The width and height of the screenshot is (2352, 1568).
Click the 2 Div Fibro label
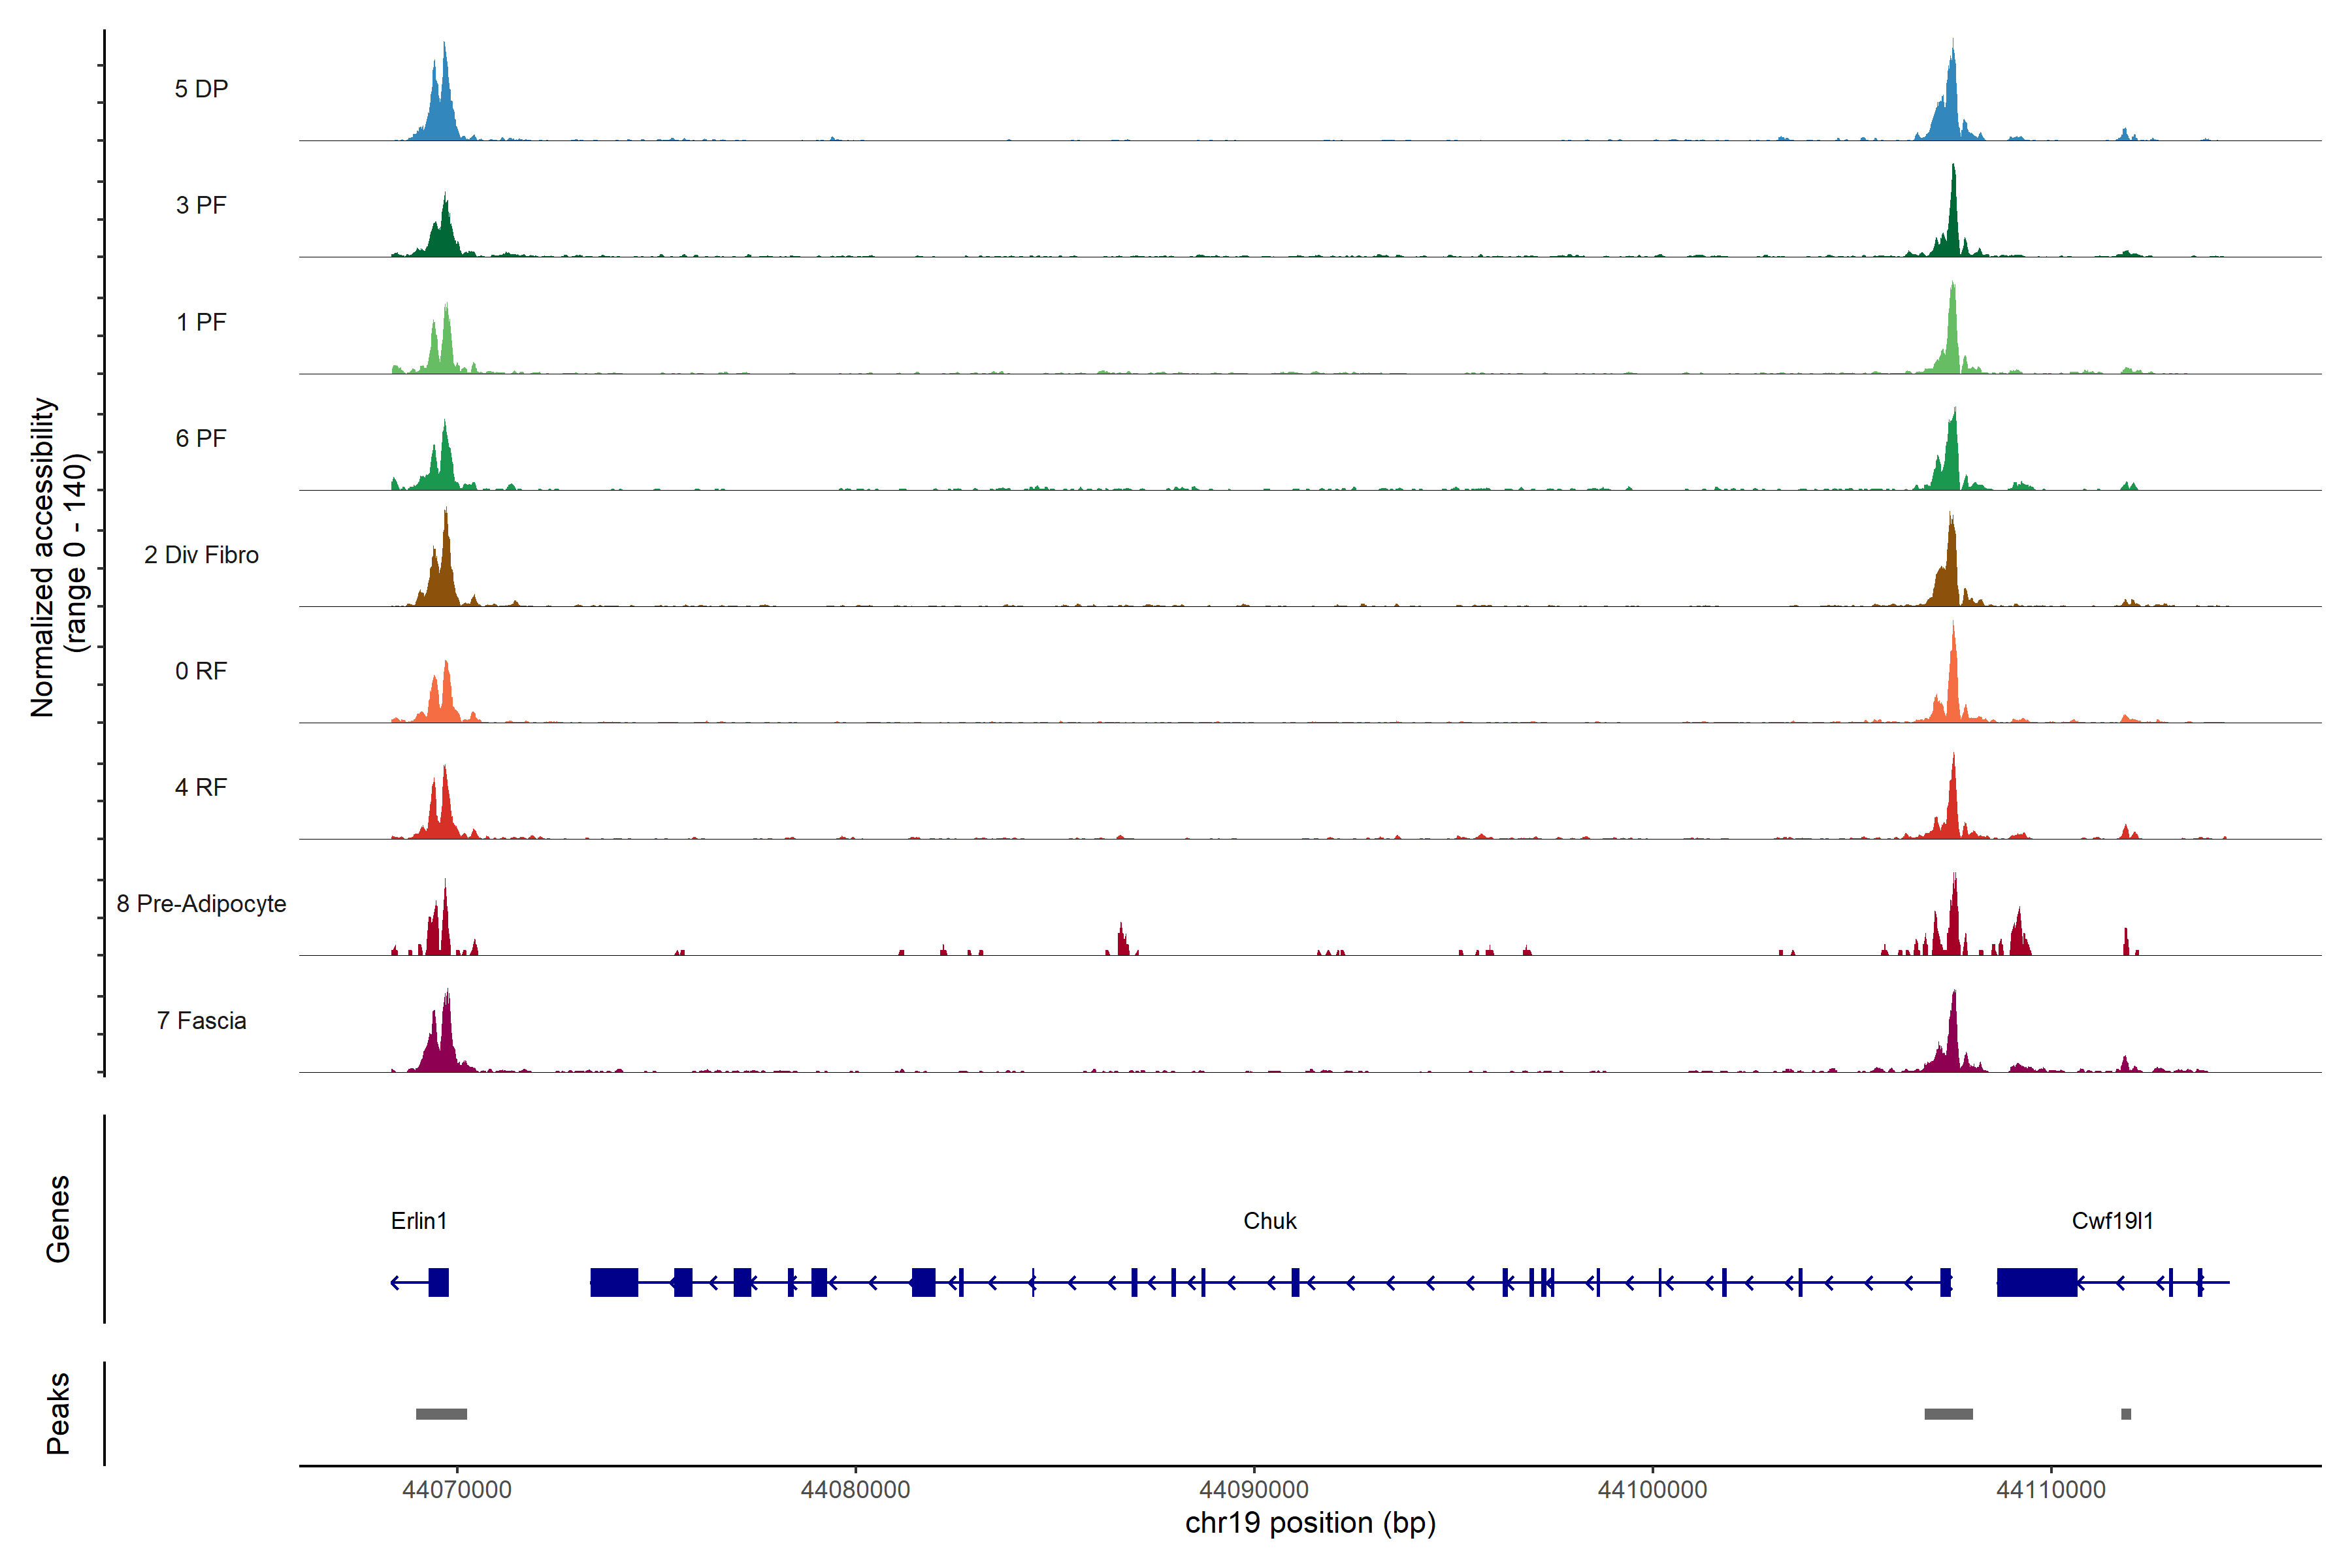tap(201, 554)
